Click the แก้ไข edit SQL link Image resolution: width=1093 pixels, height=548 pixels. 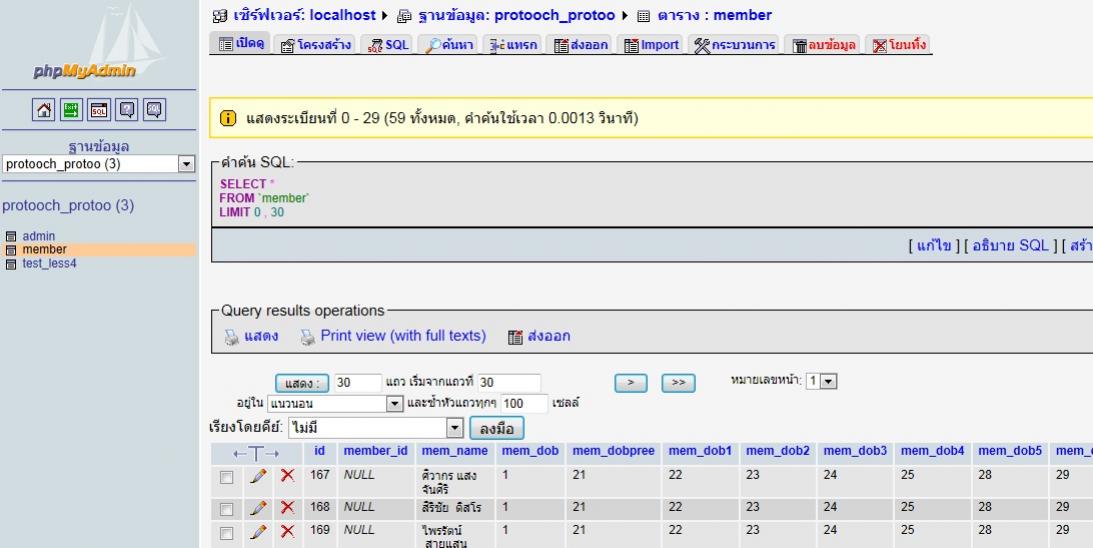(934, 245)
